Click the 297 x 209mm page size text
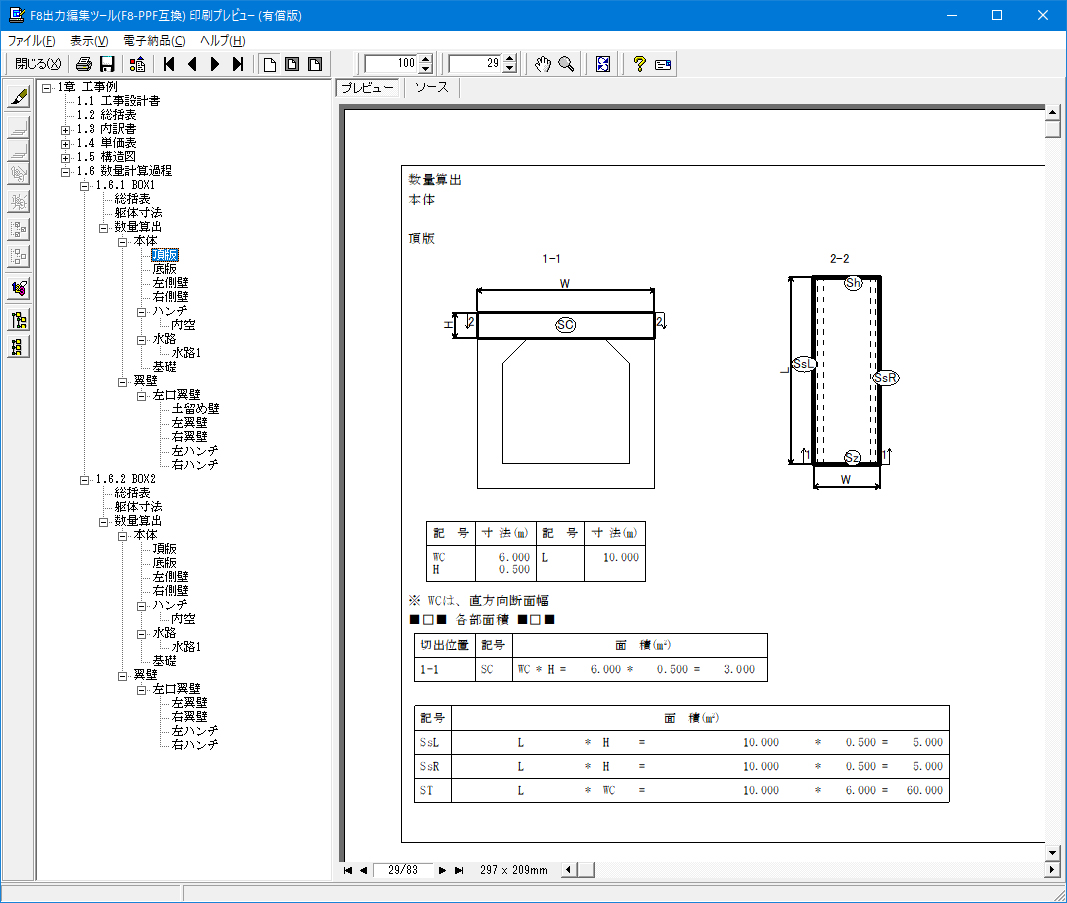This screenshot has width=1067, height=903. pos(514,870)
